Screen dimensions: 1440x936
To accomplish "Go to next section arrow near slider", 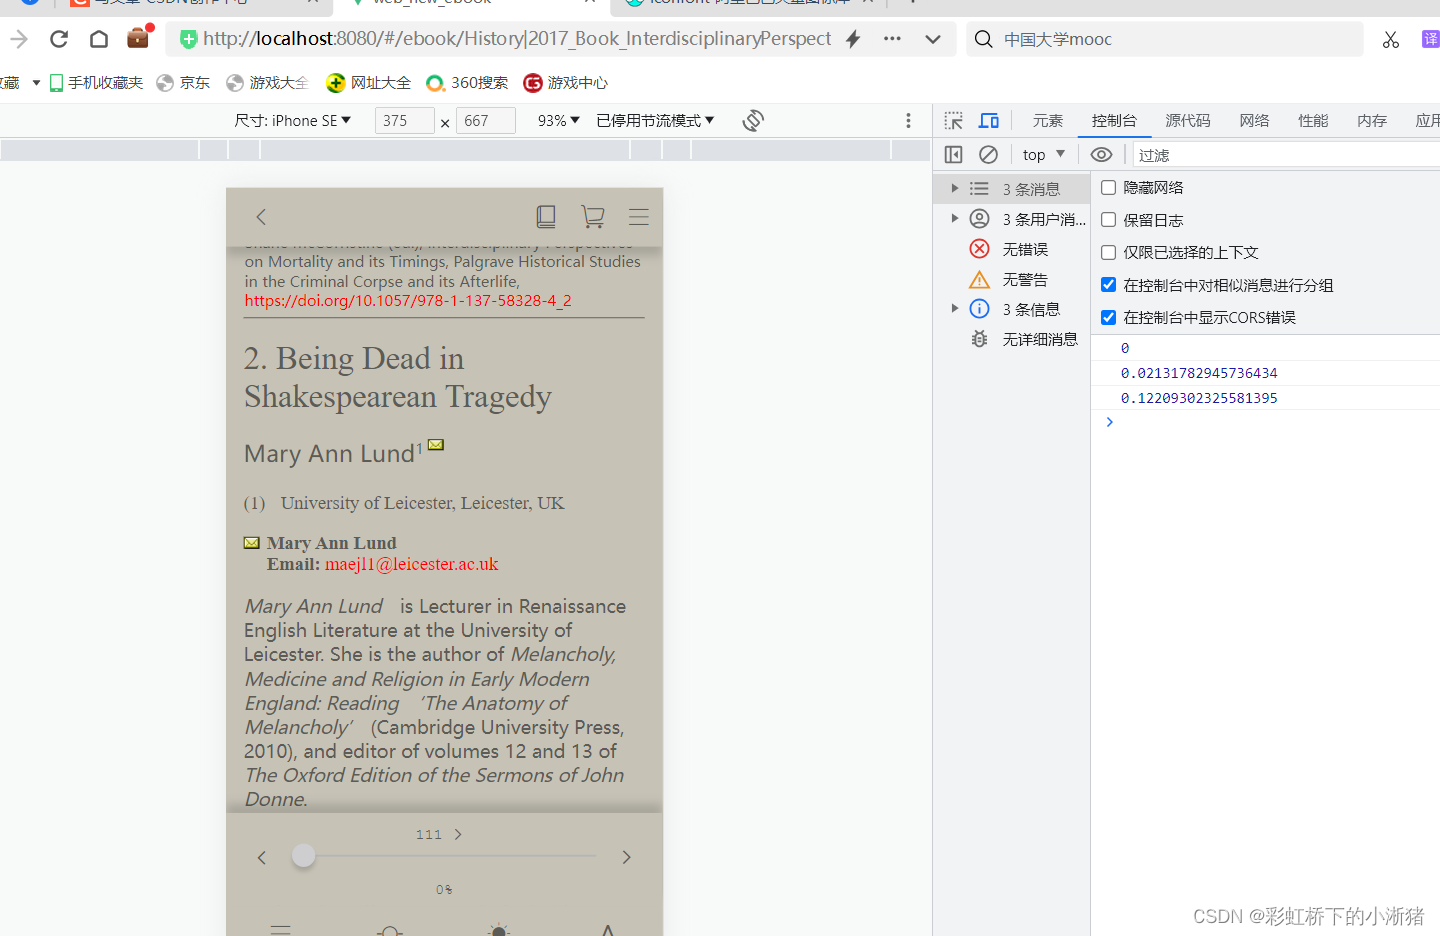I will [626, 857].
